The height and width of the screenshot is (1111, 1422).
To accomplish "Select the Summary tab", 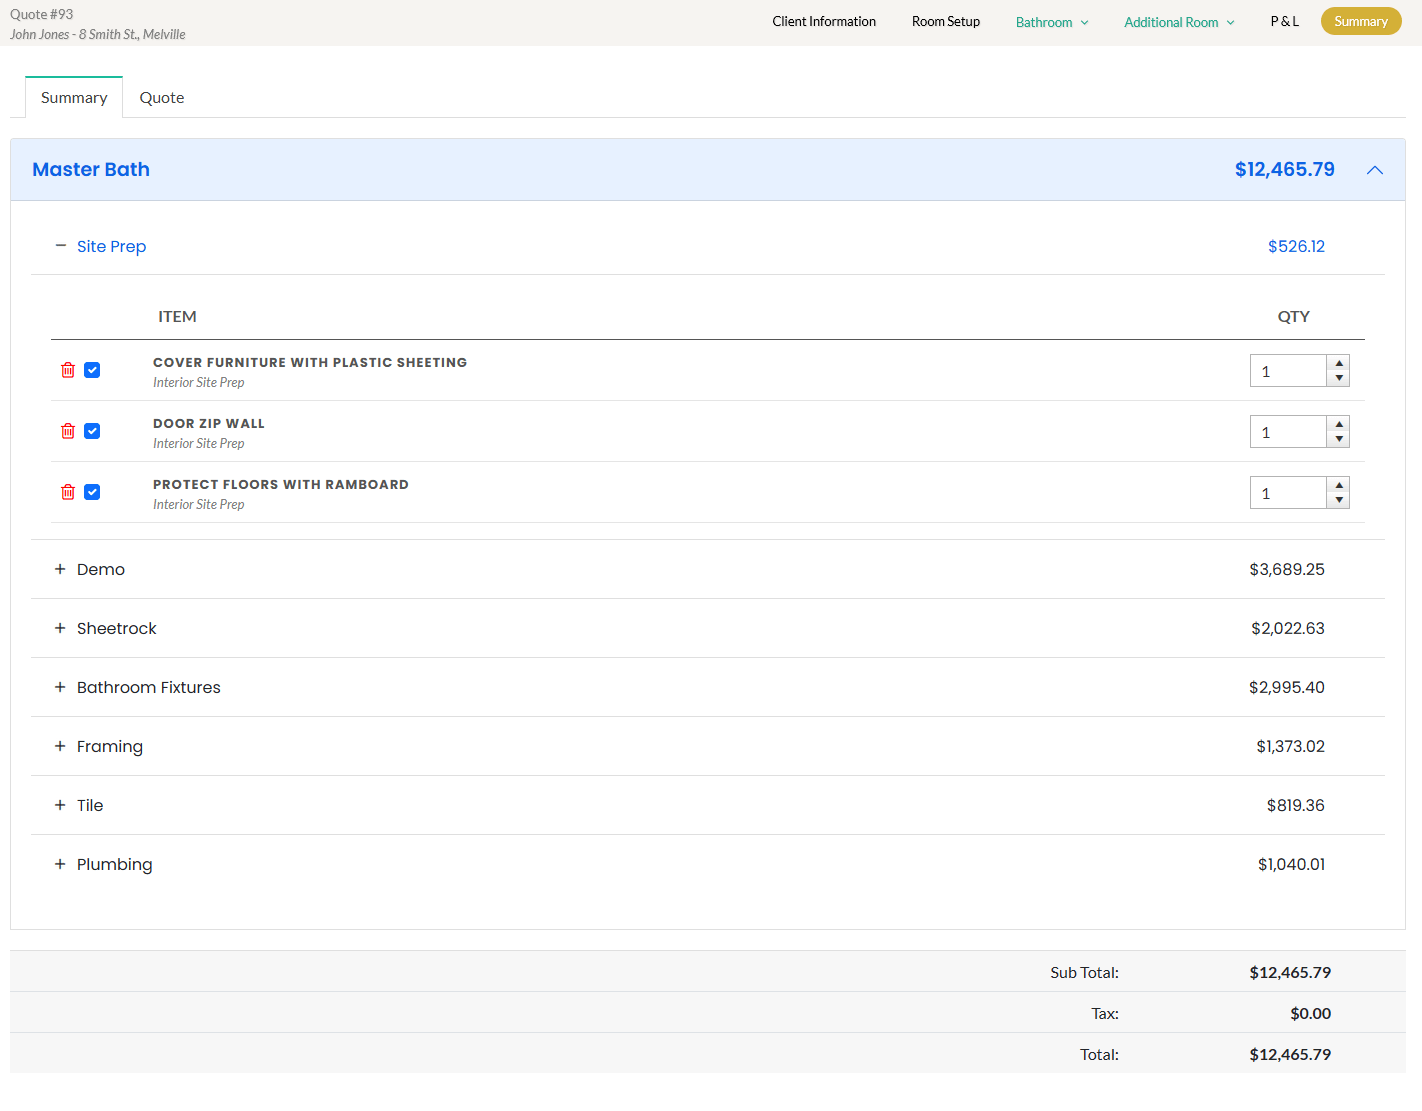I will click(x=74, y=98).
